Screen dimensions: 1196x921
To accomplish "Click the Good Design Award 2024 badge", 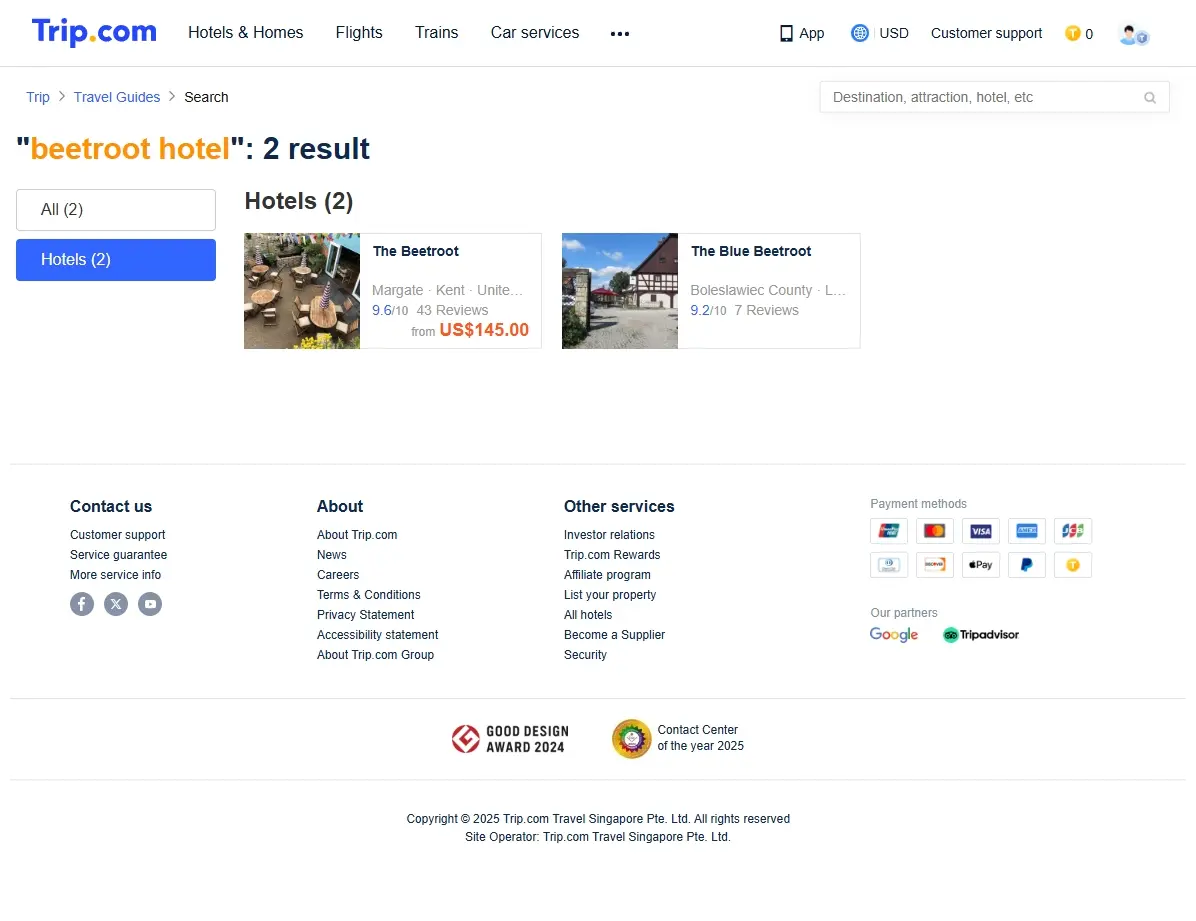I will tap(510, 739).
